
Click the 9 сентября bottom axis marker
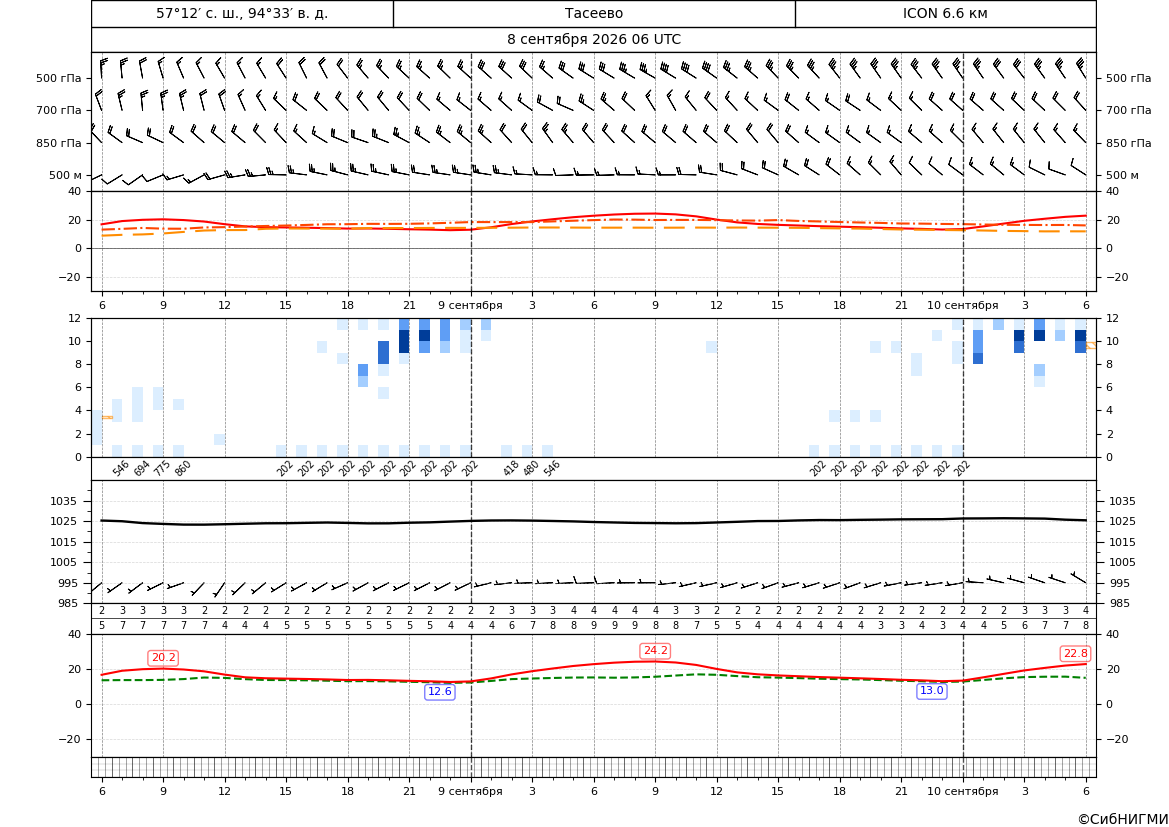tap(470, 791)
